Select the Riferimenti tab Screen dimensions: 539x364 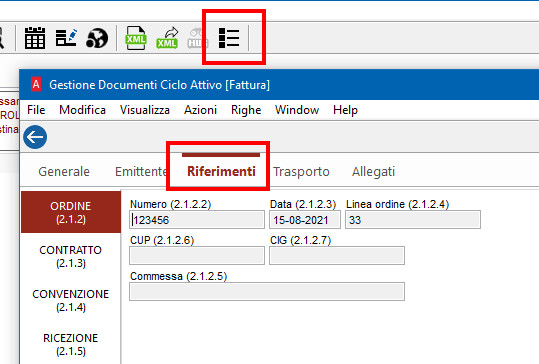(221, 171)
